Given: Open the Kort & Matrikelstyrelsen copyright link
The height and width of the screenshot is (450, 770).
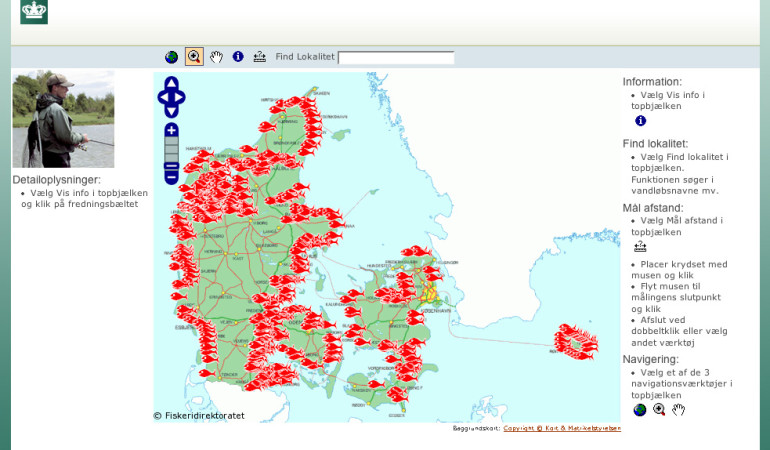Looking at the screenshot, I should [x=561, y=428].
